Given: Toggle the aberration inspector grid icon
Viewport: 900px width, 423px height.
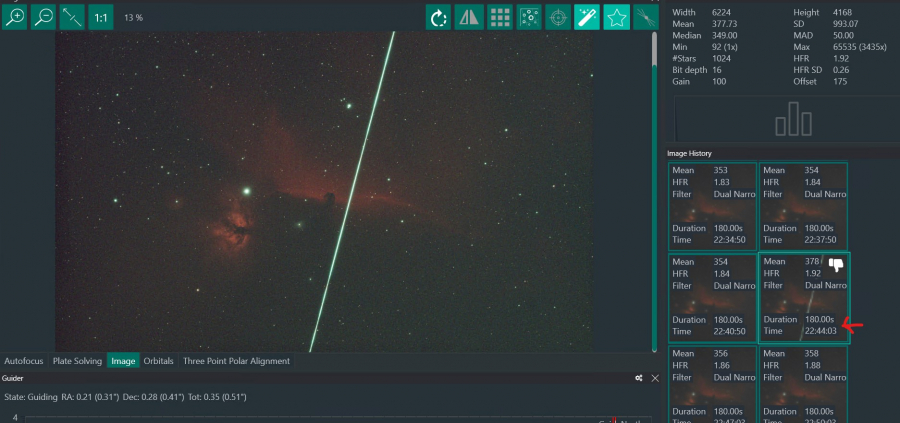Looking at the screenshot, I should pyautogui.click(x=500, y=17).
